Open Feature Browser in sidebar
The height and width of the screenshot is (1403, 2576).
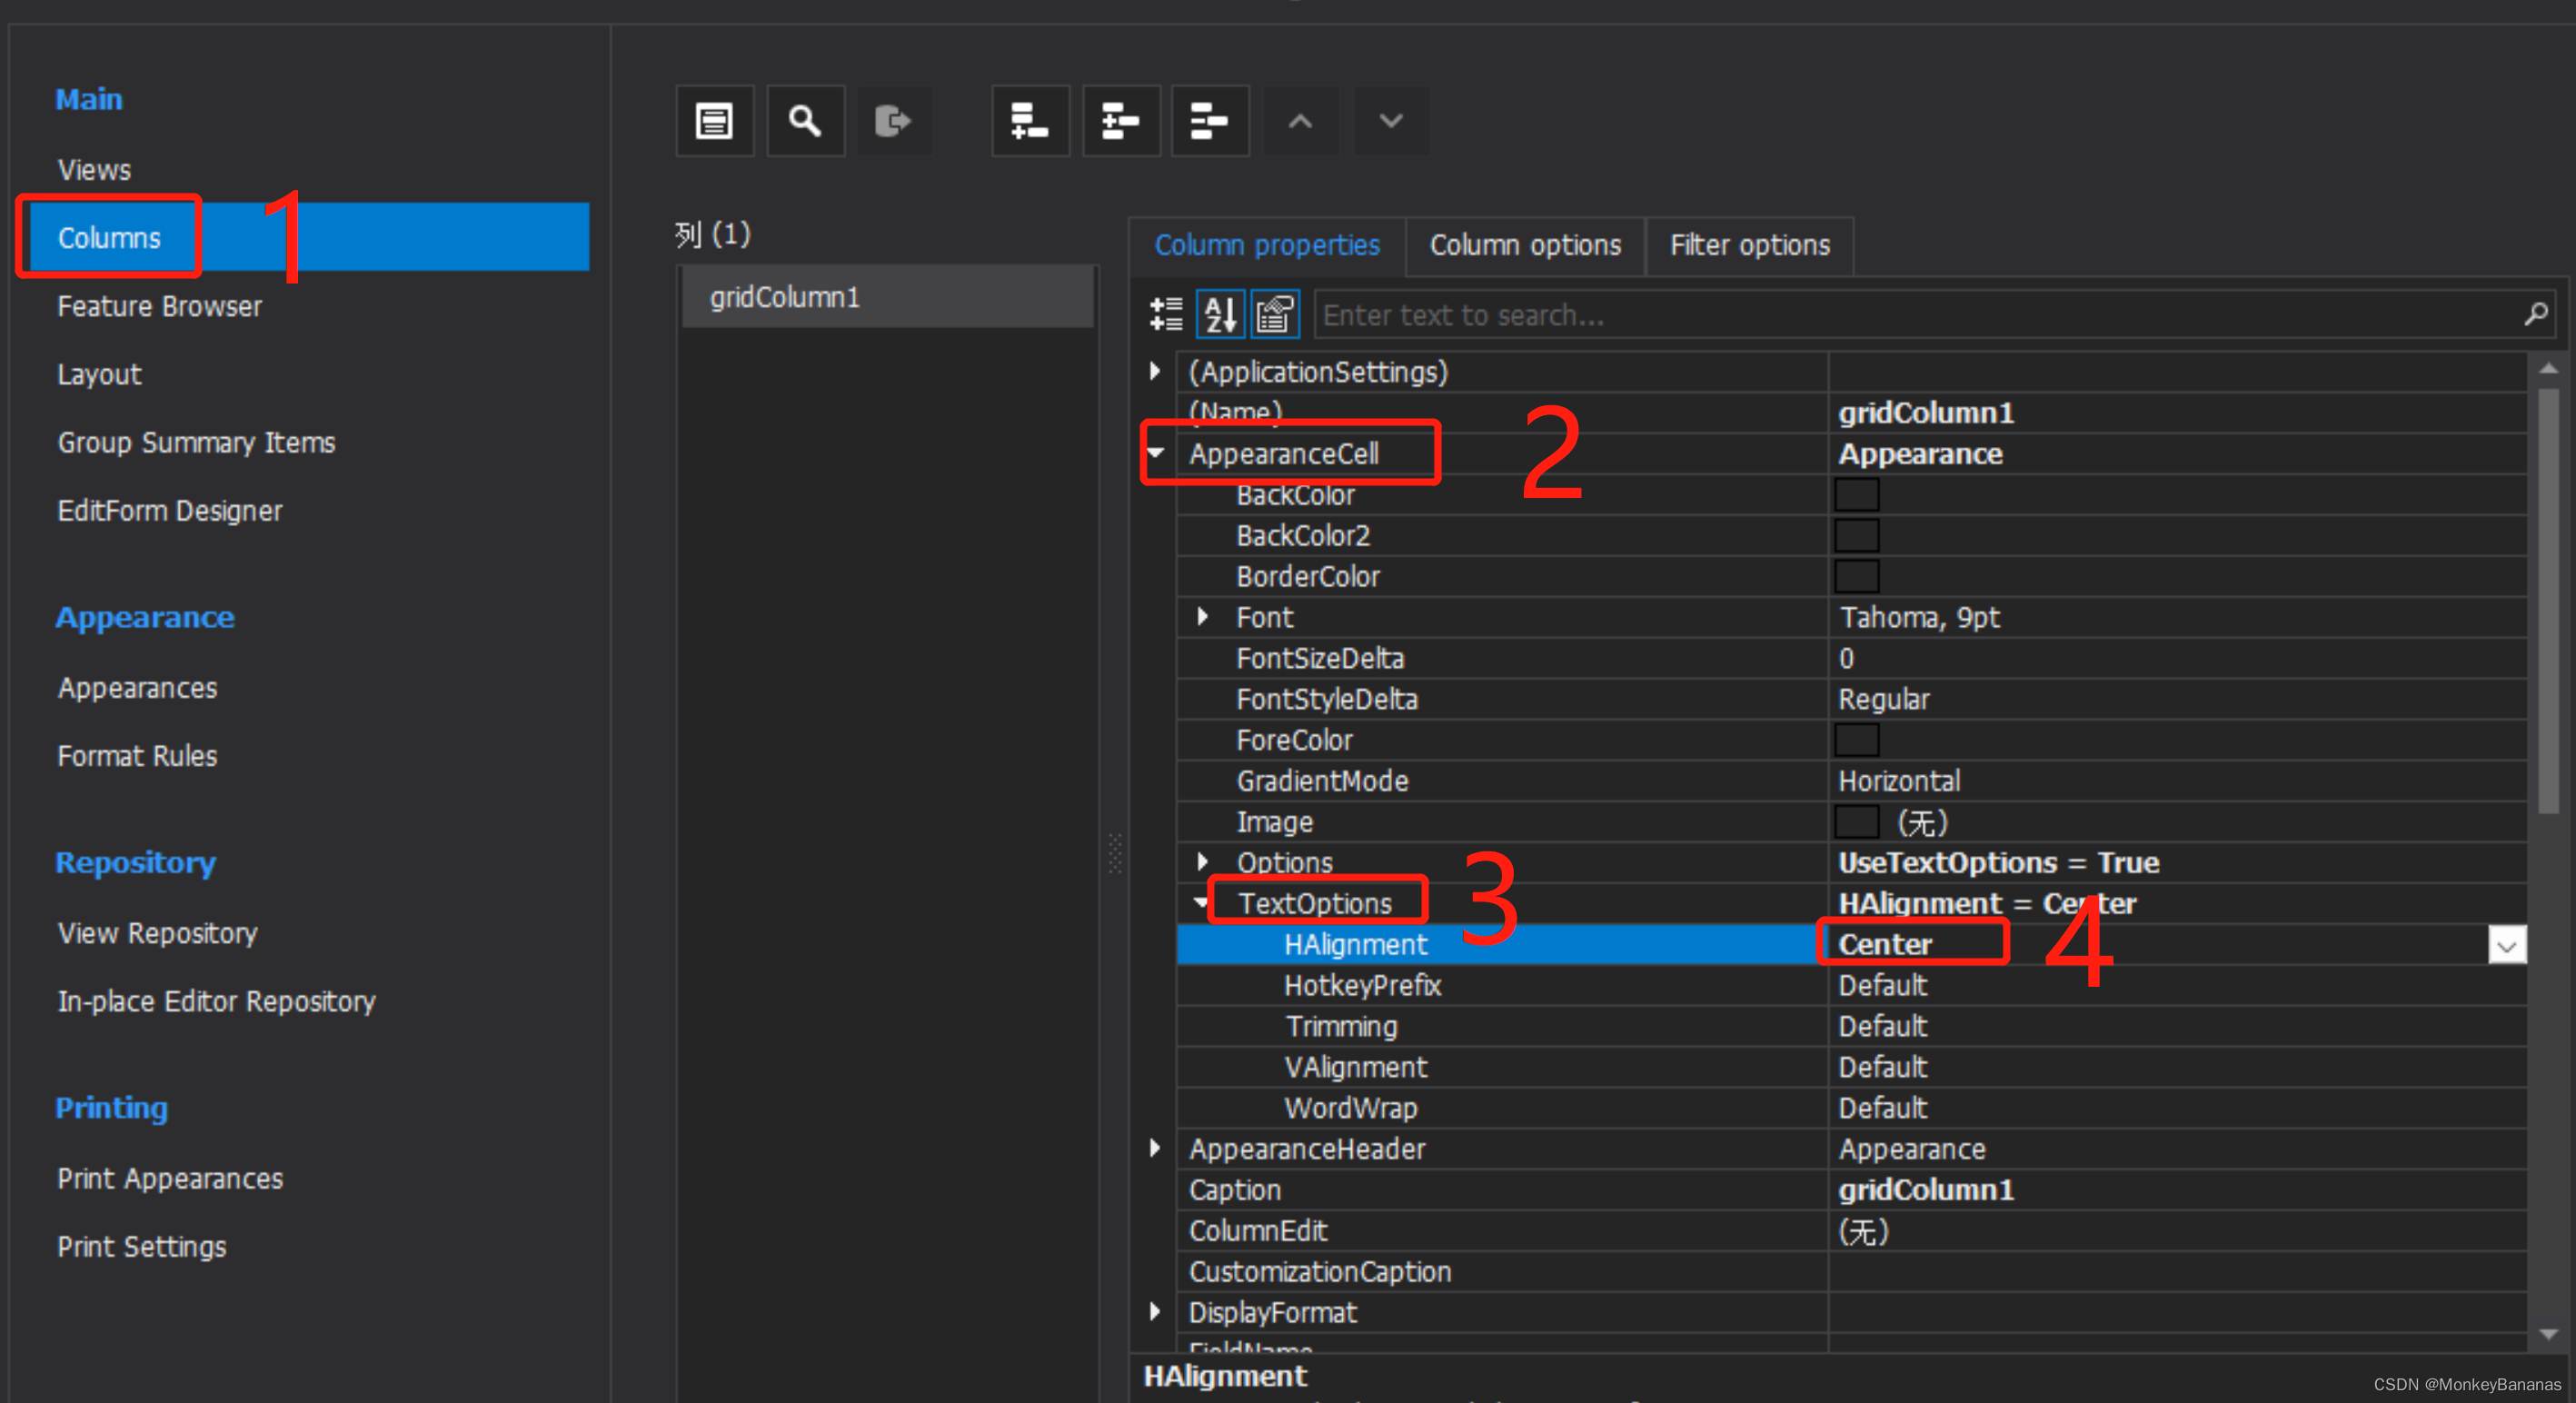pos(159,306)
